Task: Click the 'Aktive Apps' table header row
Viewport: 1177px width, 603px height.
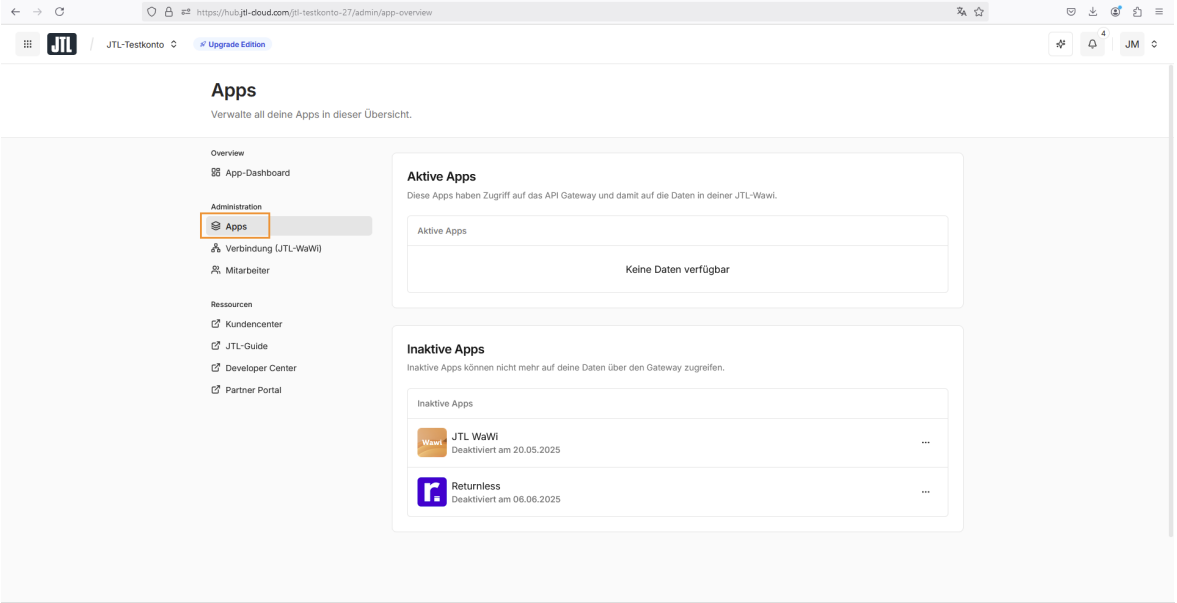Action: pos(677,231)
